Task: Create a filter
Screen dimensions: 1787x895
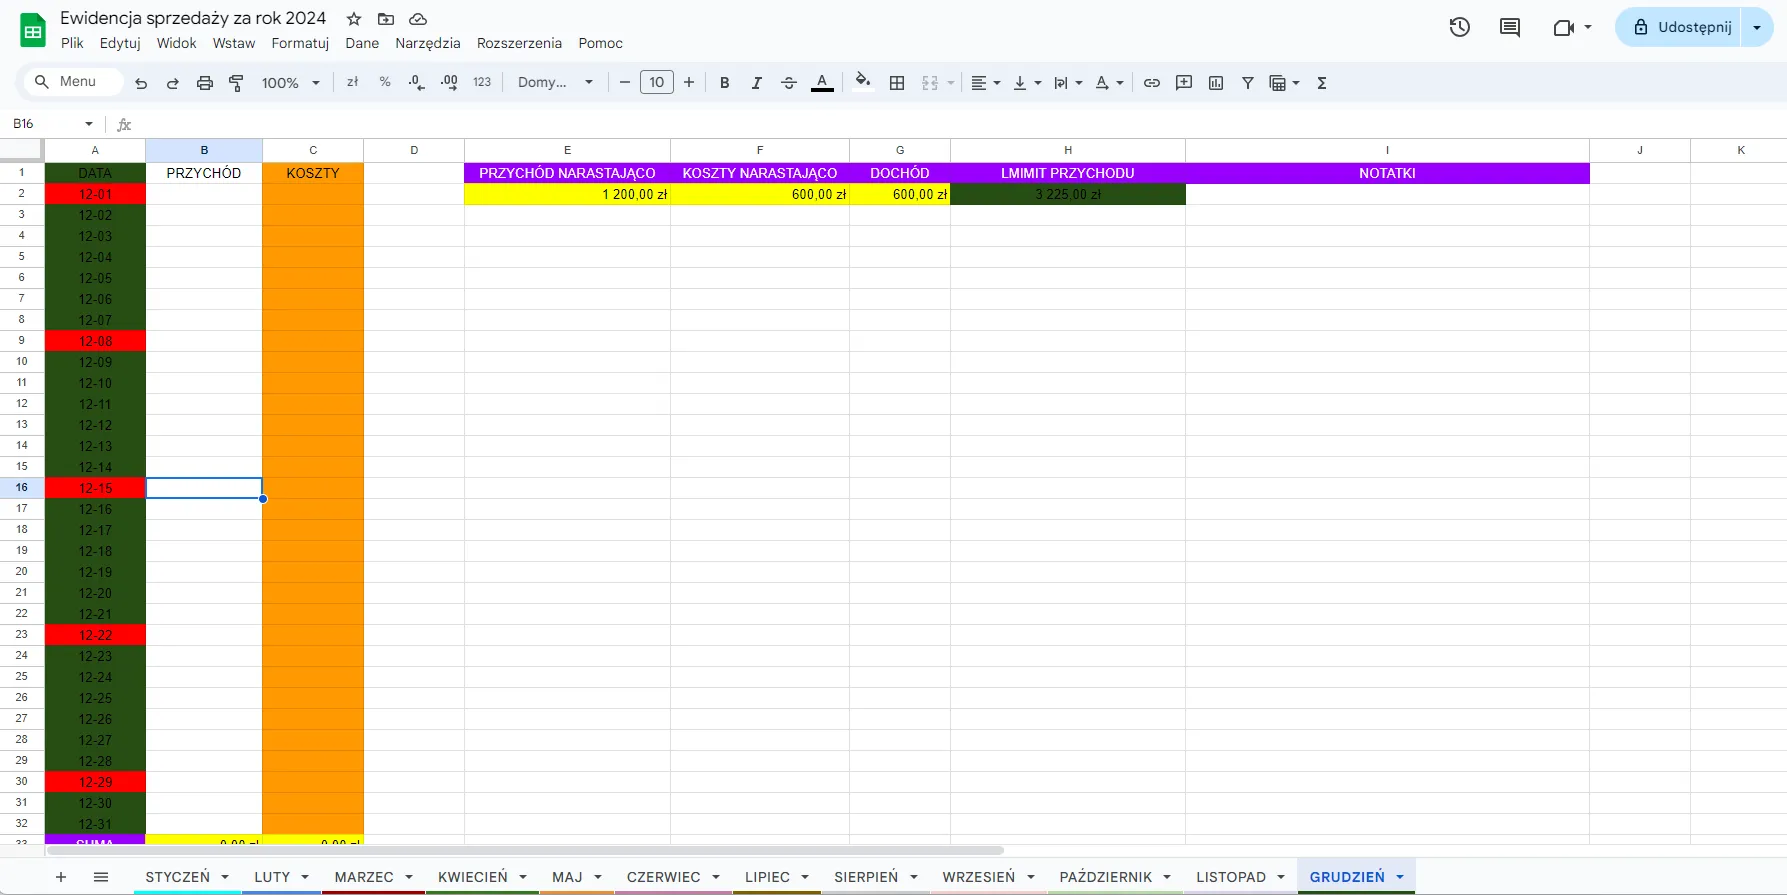Action: click(1248, 83)
